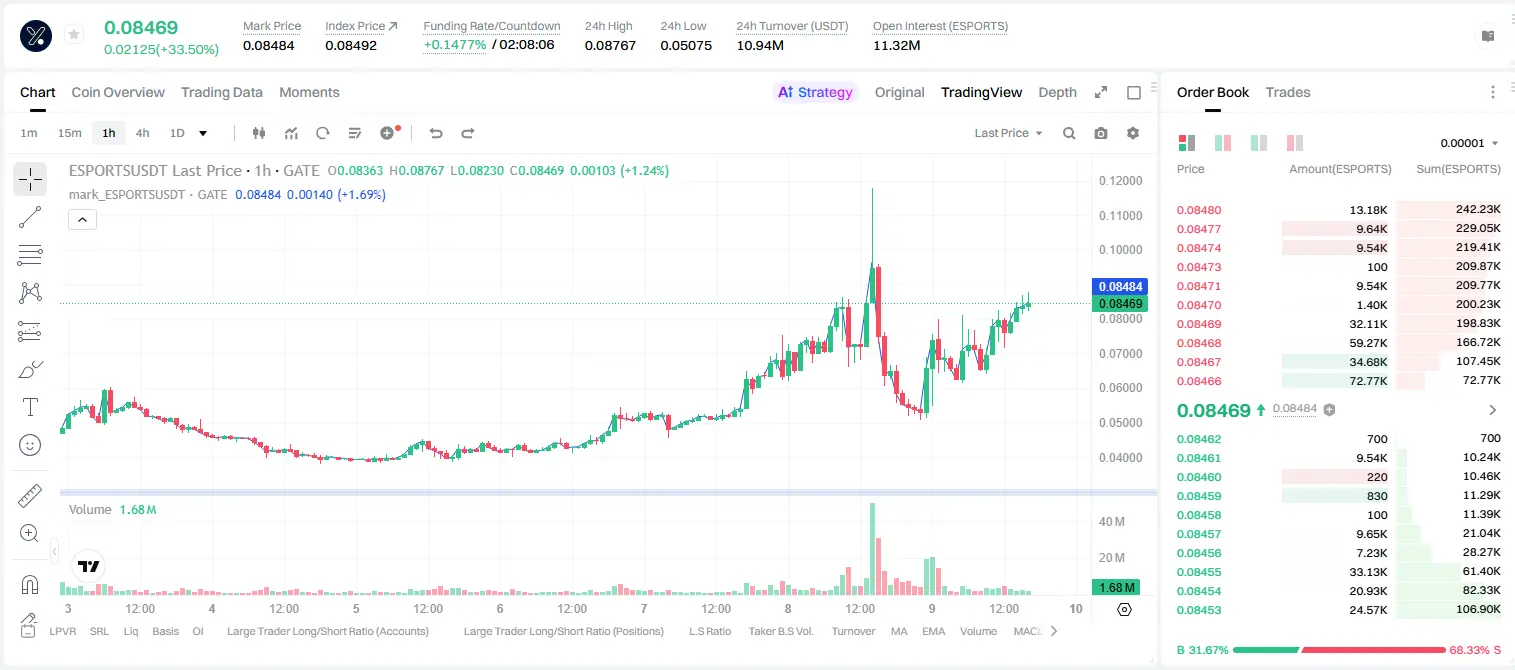Open the Last Price type dropdown
The image size is (1515, 670).
(1008, 133)
